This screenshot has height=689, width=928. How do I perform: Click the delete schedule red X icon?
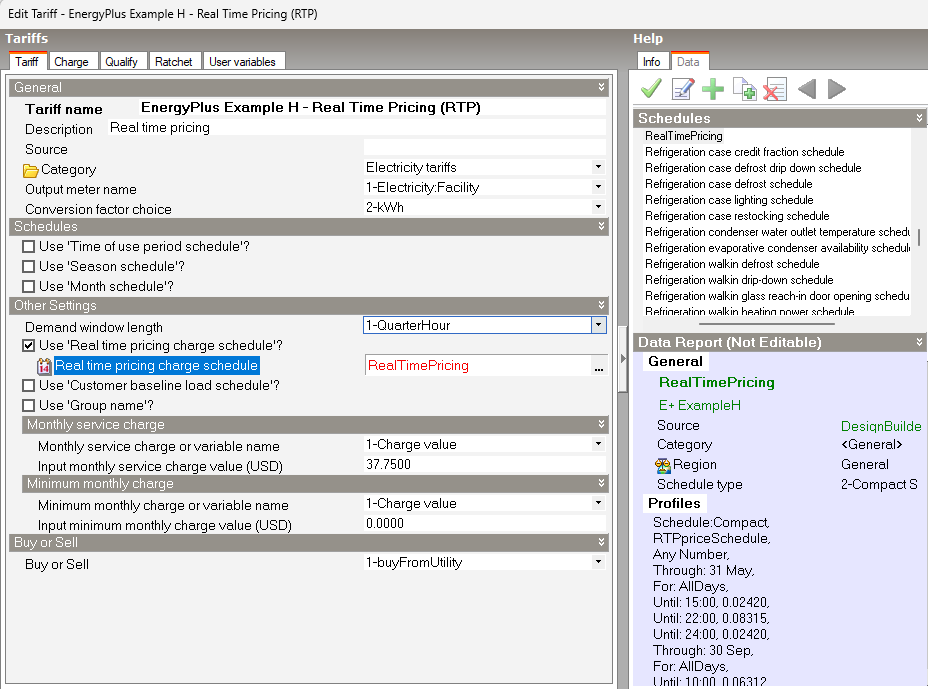click(774, 90)
